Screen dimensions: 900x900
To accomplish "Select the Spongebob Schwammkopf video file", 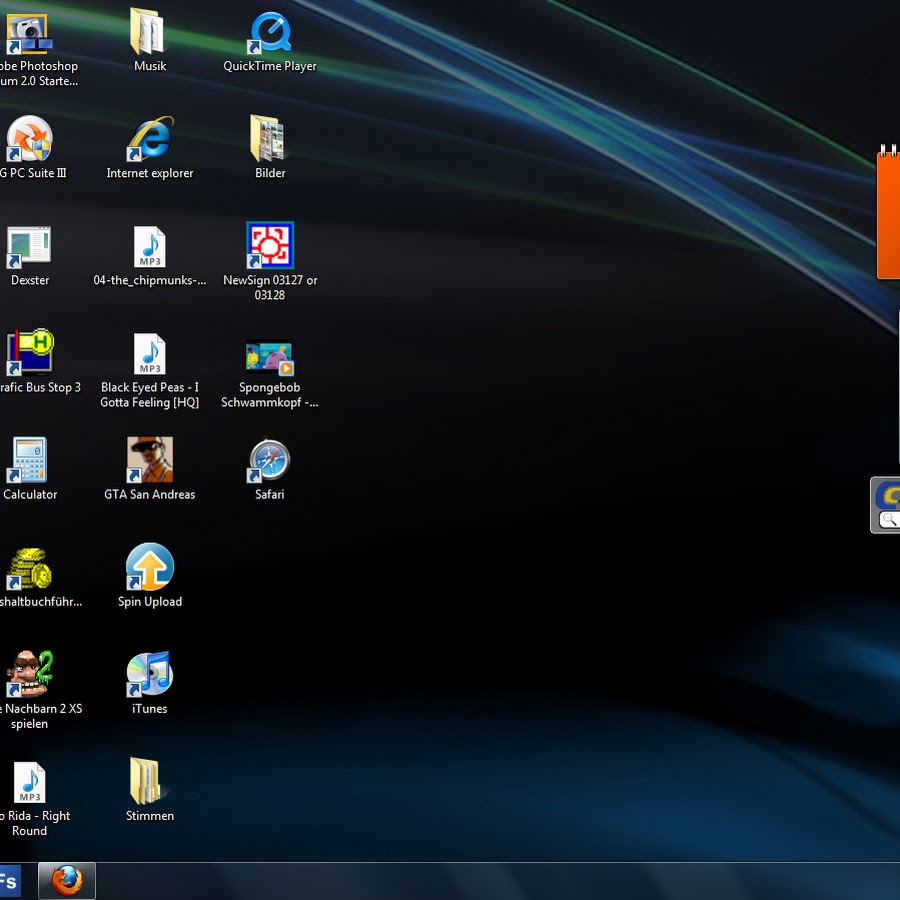I will click(x=269, y=358).
